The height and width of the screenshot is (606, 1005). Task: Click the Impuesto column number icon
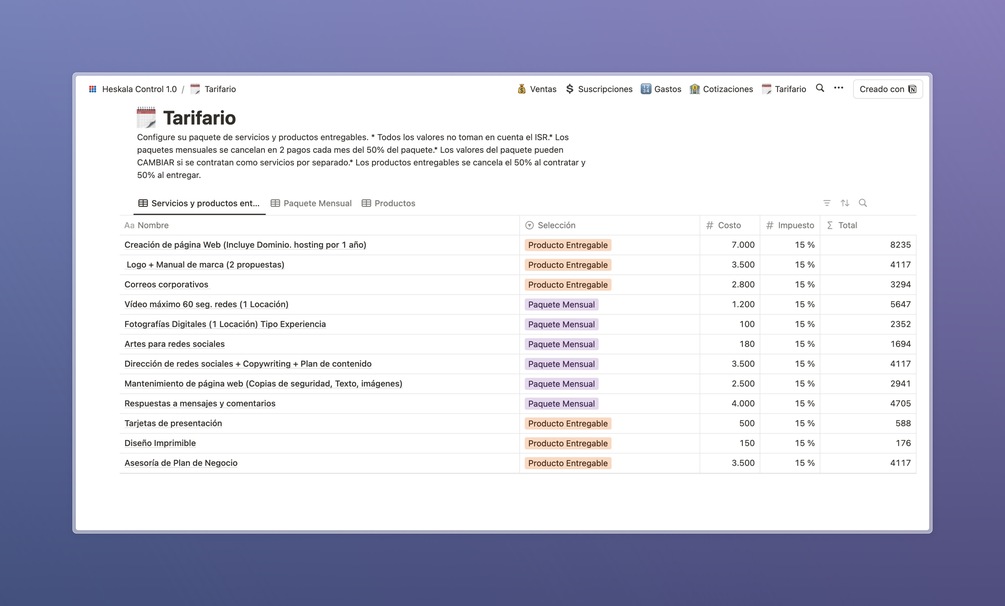[x=770, y=225]
